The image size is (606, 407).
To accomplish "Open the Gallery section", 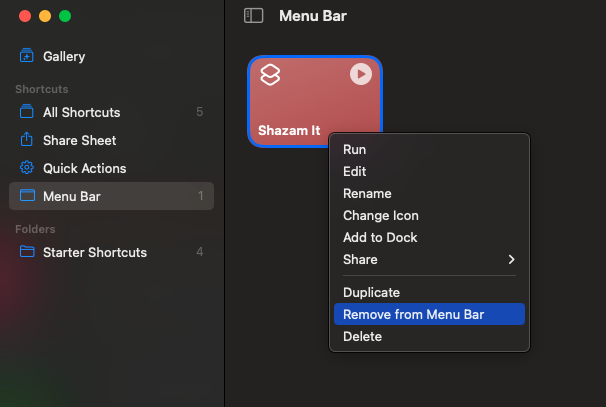I will click(111, 56).
